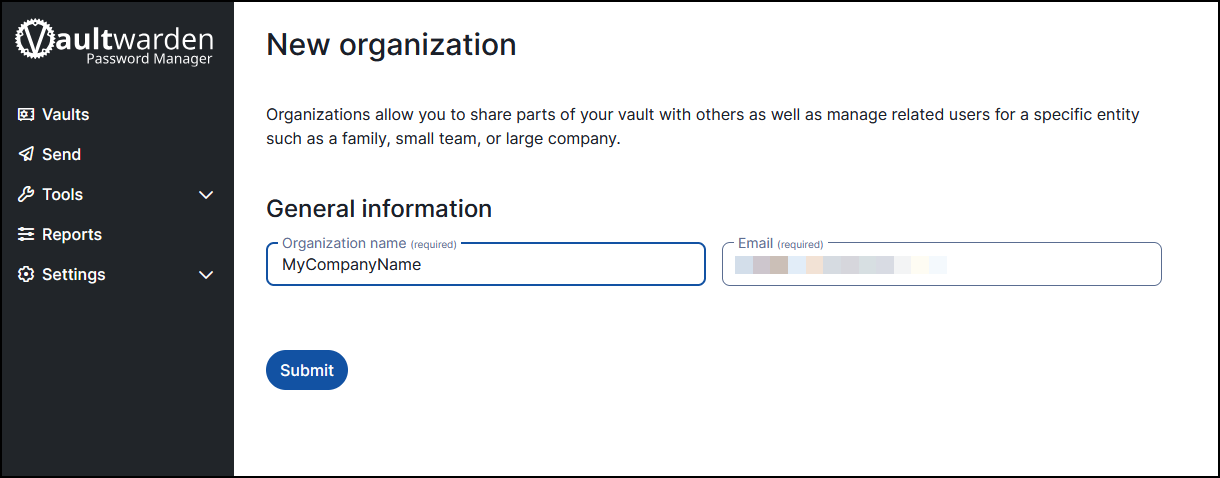1220x478 pixels.
Task: Expand the Settings menu chevron
Action: point(206,275)
